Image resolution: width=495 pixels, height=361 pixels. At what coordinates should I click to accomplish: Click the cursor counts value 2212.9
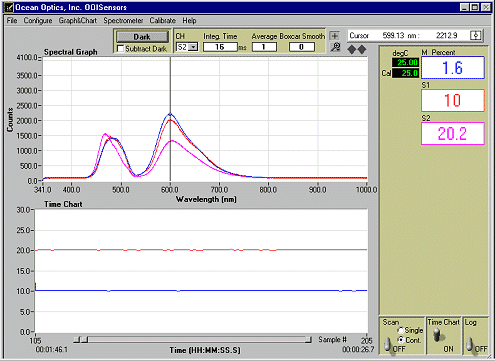(x=447, y=35)
